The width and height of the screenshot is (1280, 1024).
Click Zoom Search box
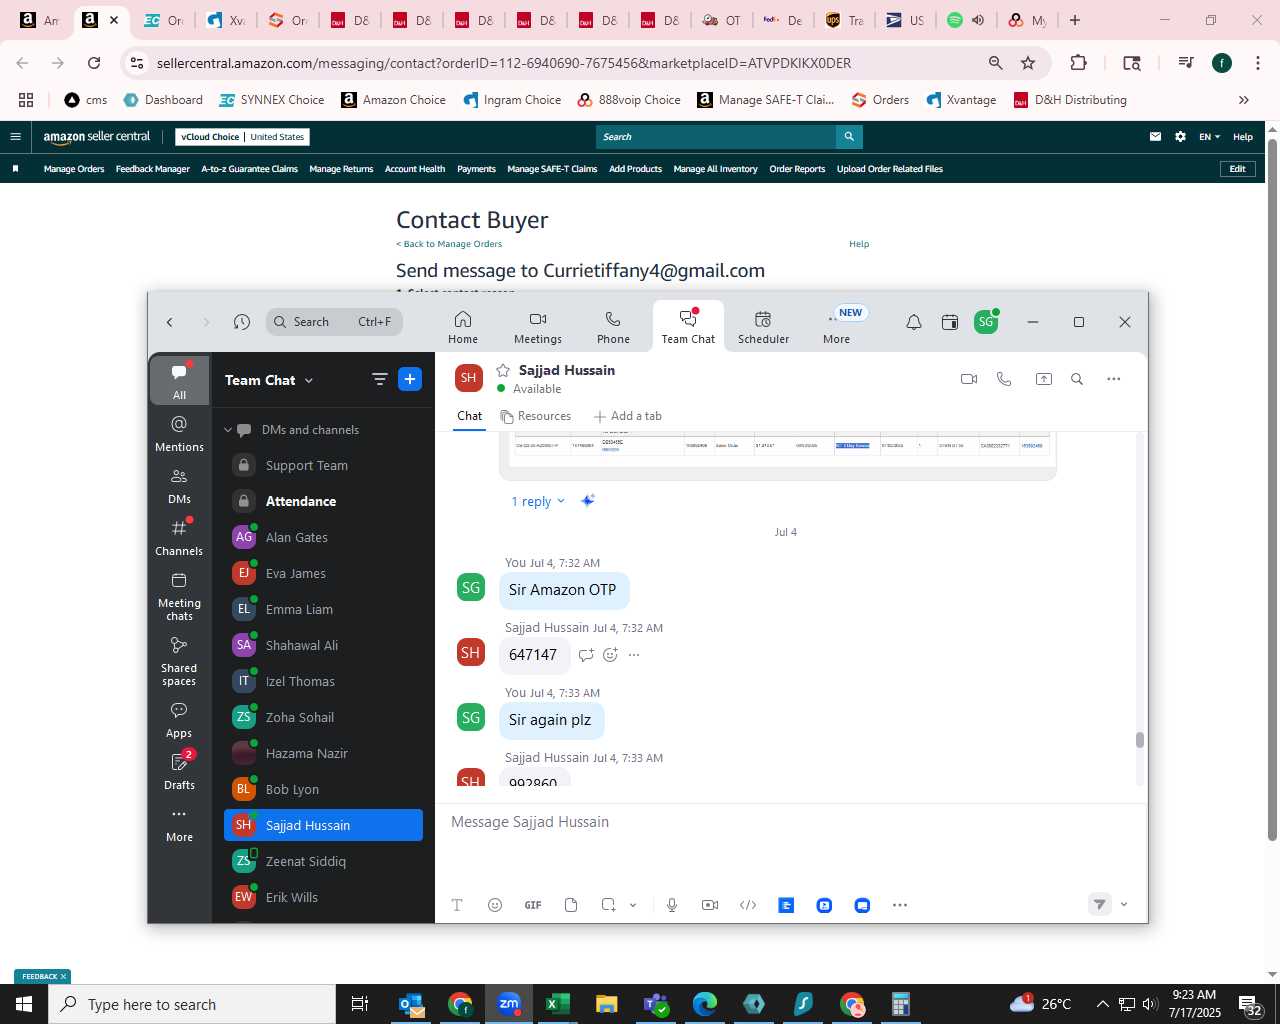tap(334, 322)
